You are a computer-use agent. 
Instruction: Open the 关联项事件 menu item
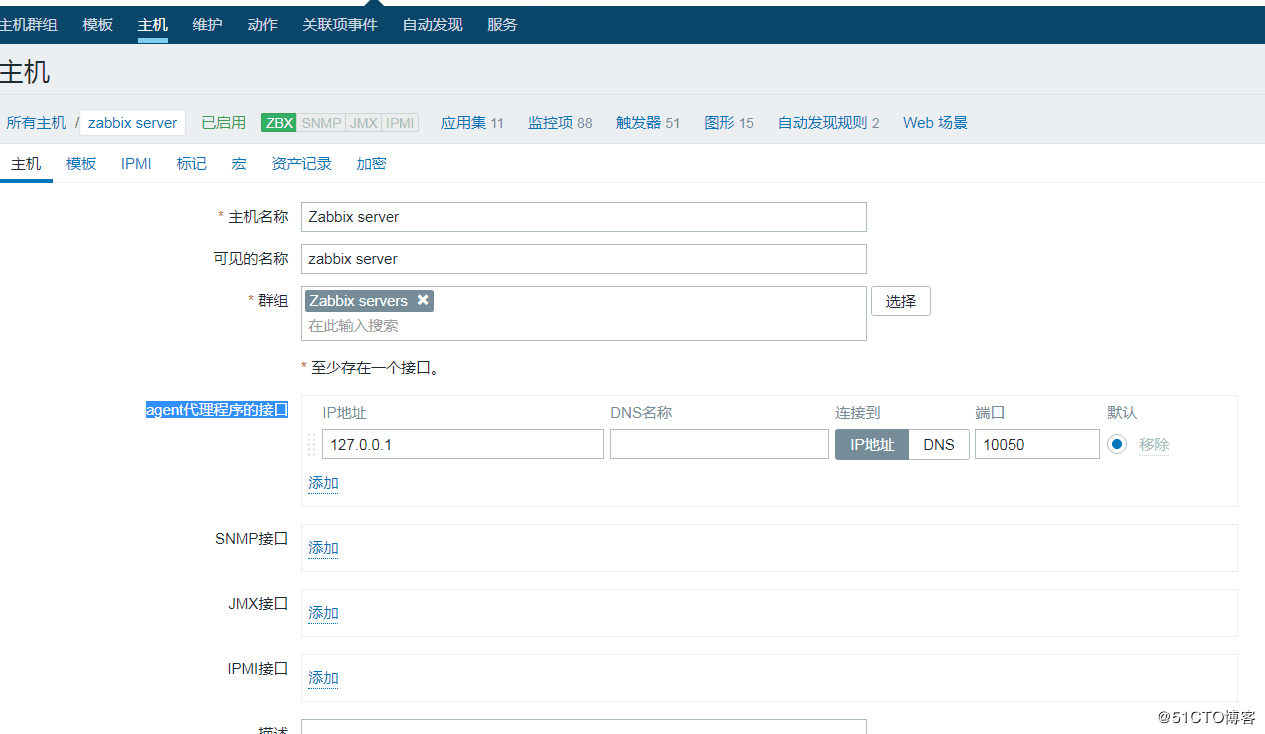[x=340, y=24]
